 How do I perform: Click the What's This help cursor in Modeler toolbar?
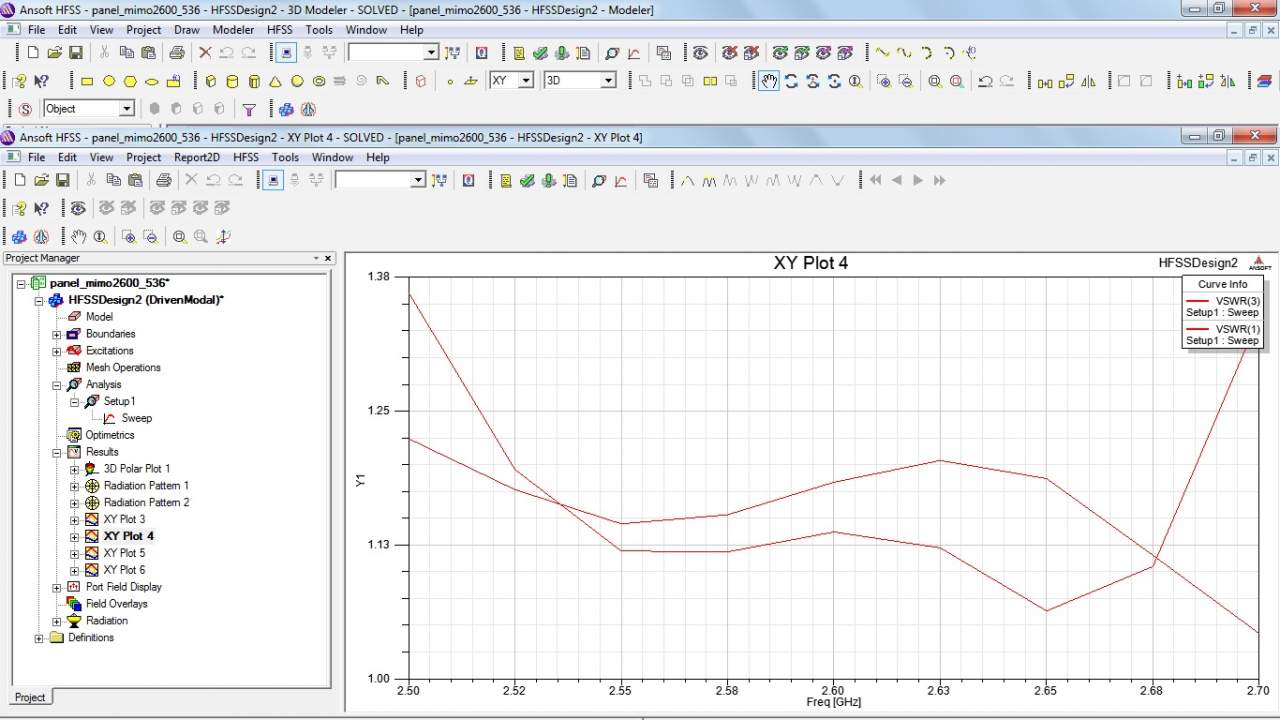(x=41, y=81)
